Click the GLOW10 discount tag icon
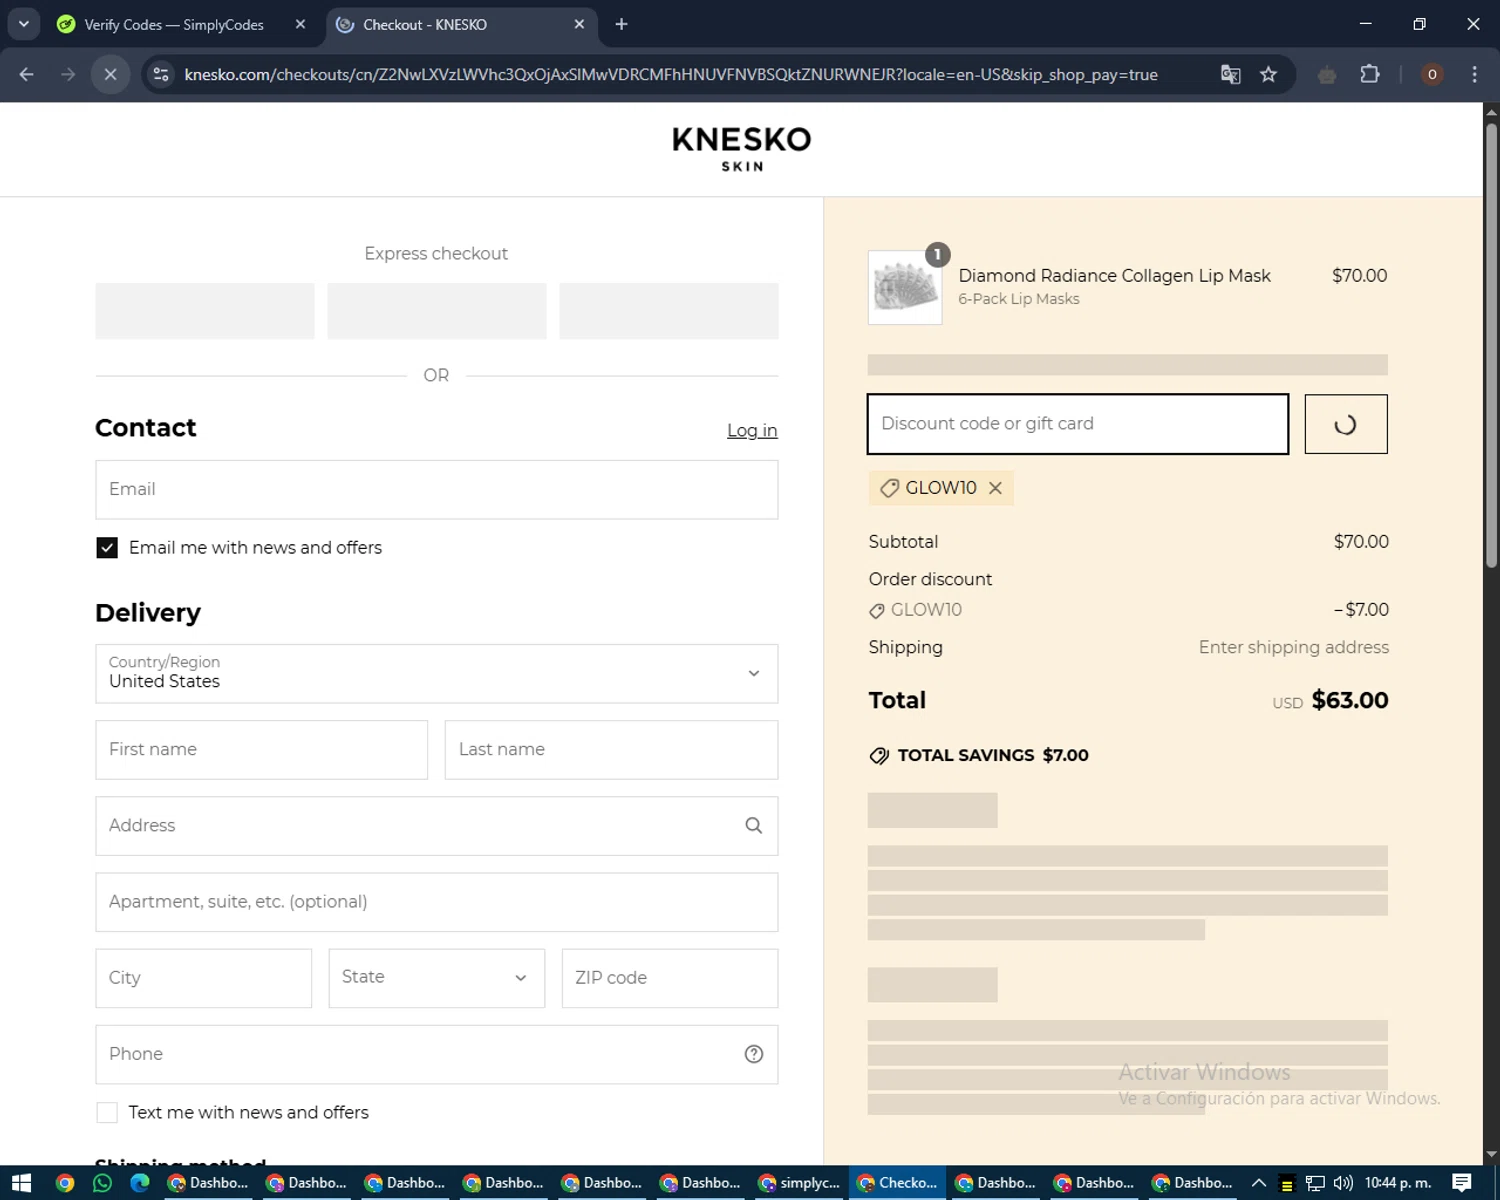 pyautogui.click(x=889, y=488)
